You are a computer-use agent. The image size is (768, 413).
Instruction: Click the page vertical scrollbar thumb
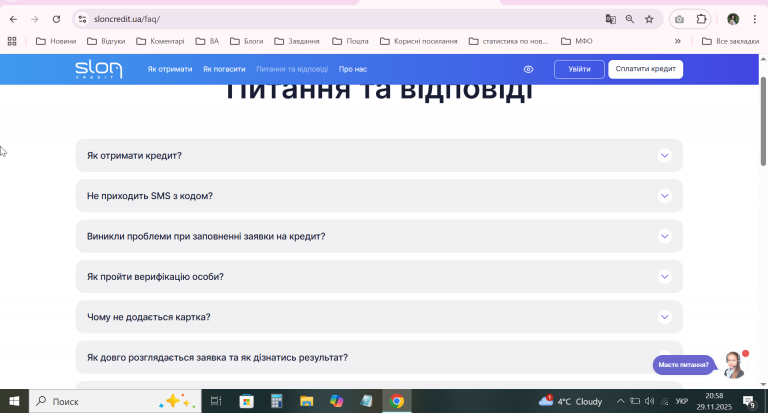763,121
